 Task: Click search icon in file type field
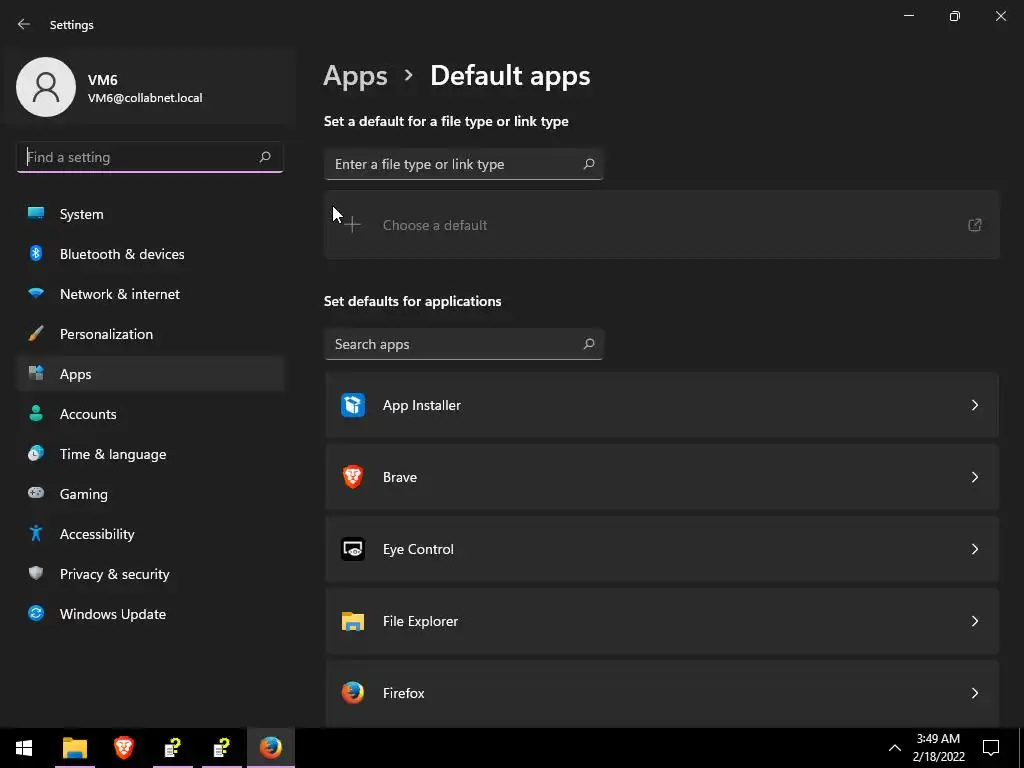tap(588, 164)
